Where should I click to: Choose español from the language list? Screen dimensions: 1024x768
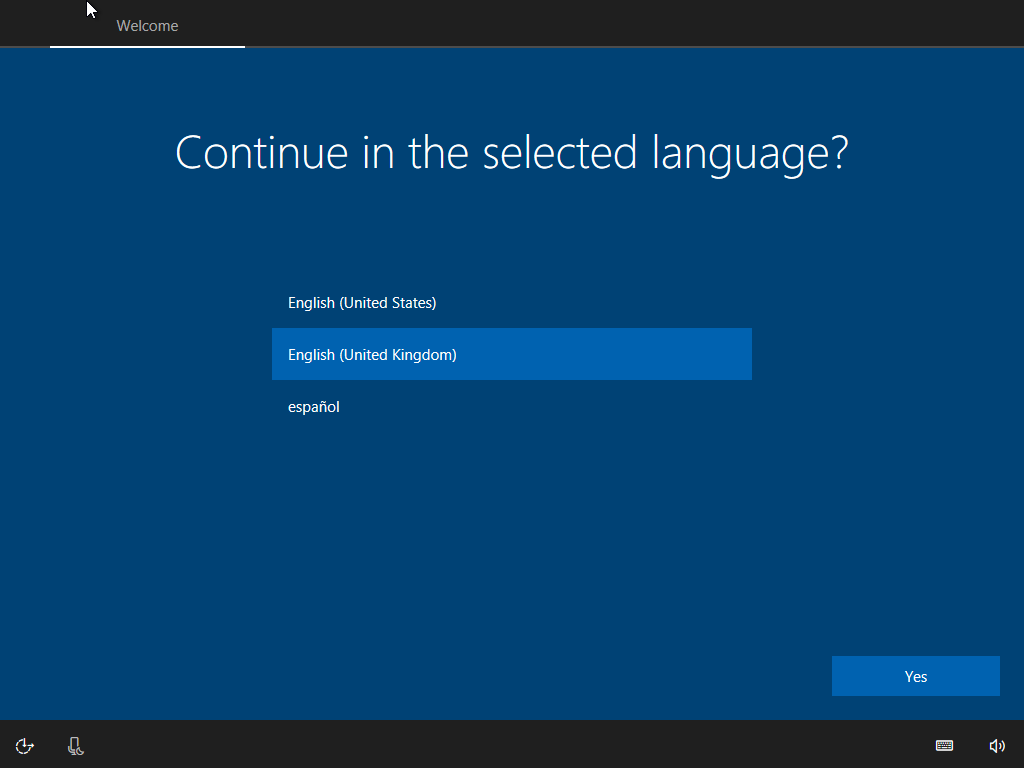512,406
